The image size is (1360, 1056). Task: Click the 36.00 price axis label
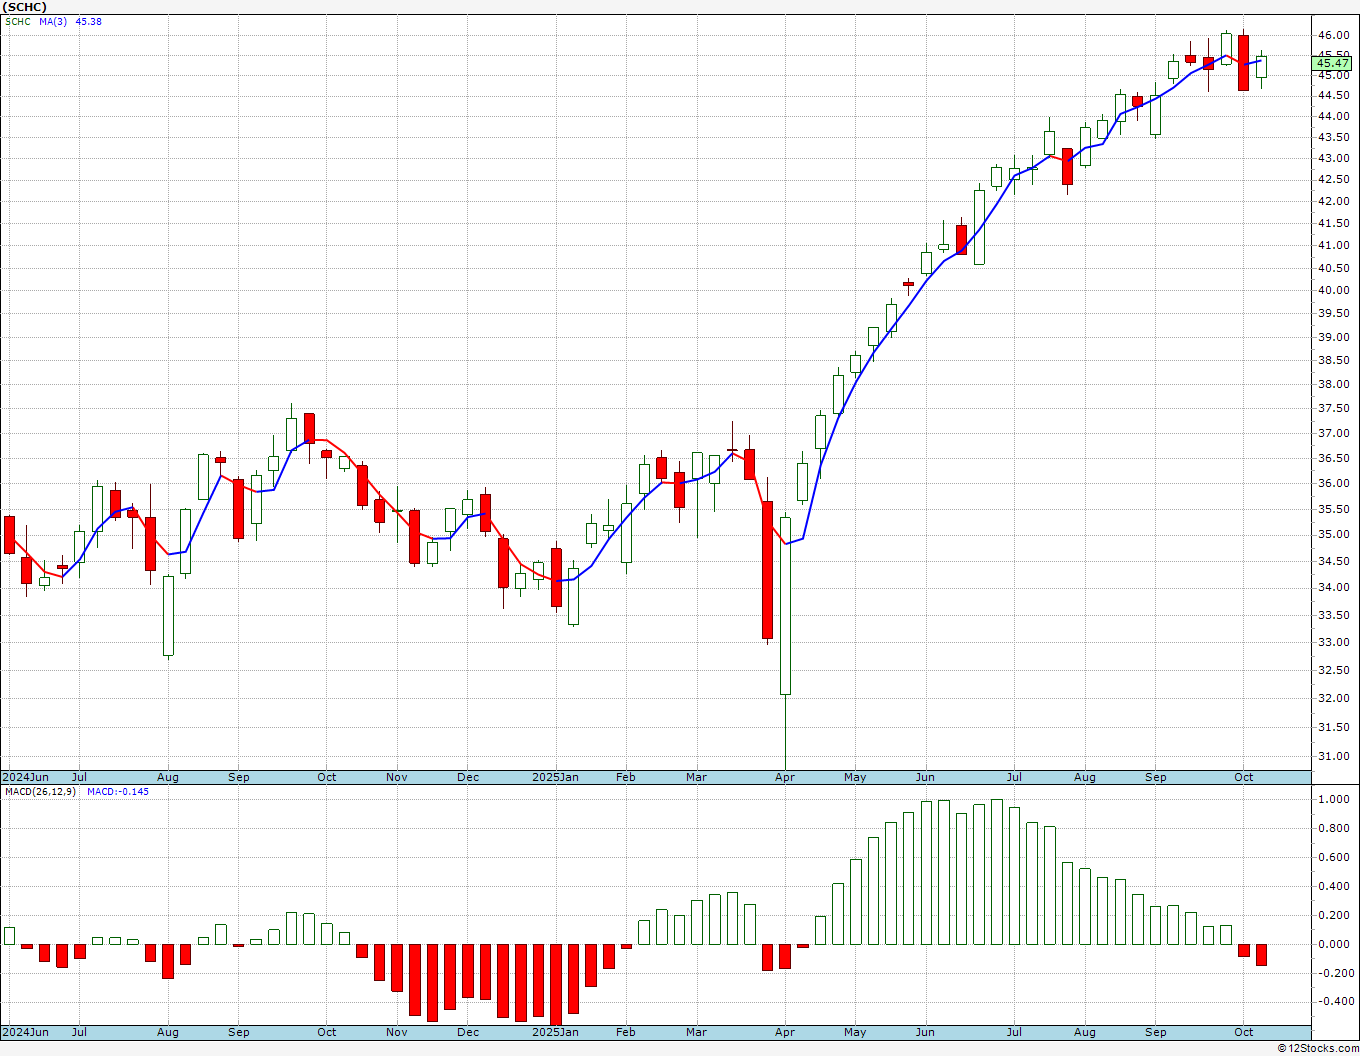coord(1333,483)
